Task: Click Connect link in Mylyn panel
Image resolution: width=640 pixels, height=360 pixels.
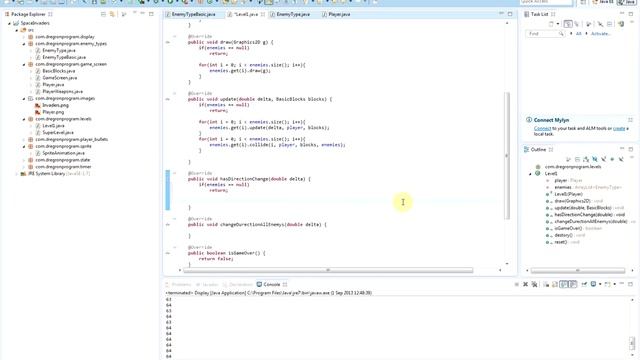Action: [x=542, y=129]
